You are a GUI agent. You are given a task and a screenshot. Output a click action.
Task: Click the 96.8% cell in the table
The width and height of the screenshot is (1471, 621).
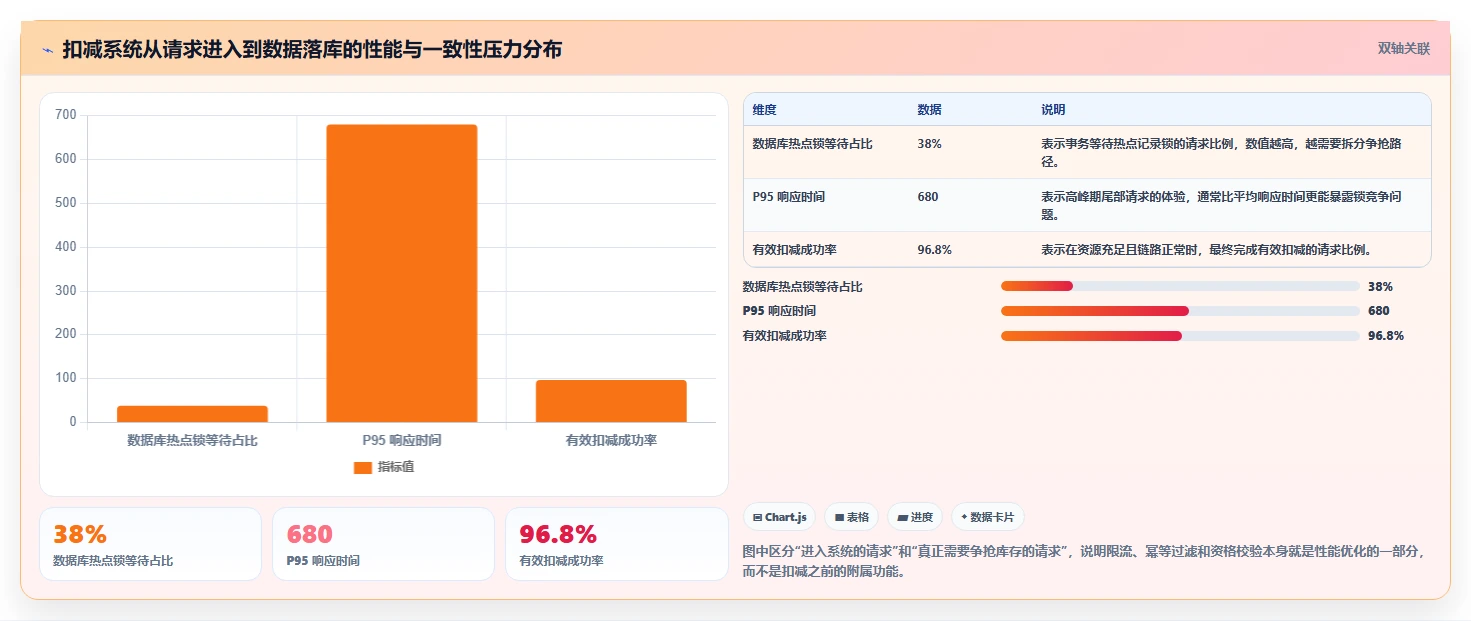coord(934,250)
